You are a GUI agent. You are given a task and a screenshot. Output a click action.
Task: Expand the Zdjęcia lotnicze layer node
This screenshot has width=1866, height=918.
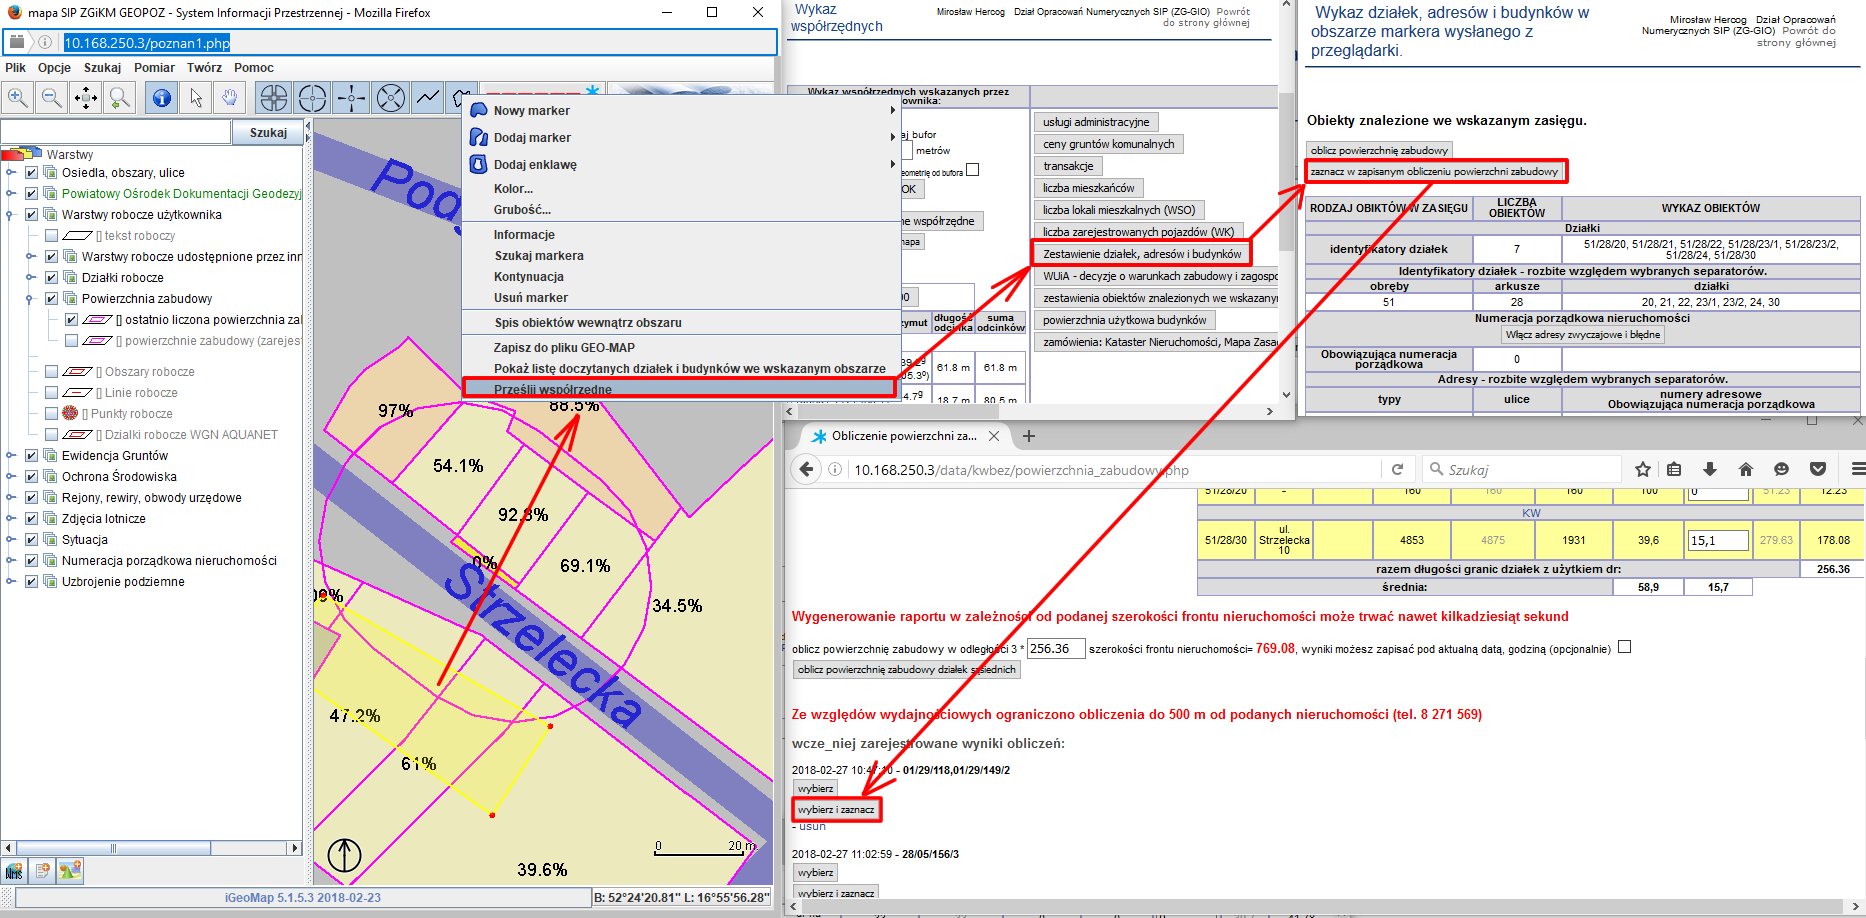11,519
